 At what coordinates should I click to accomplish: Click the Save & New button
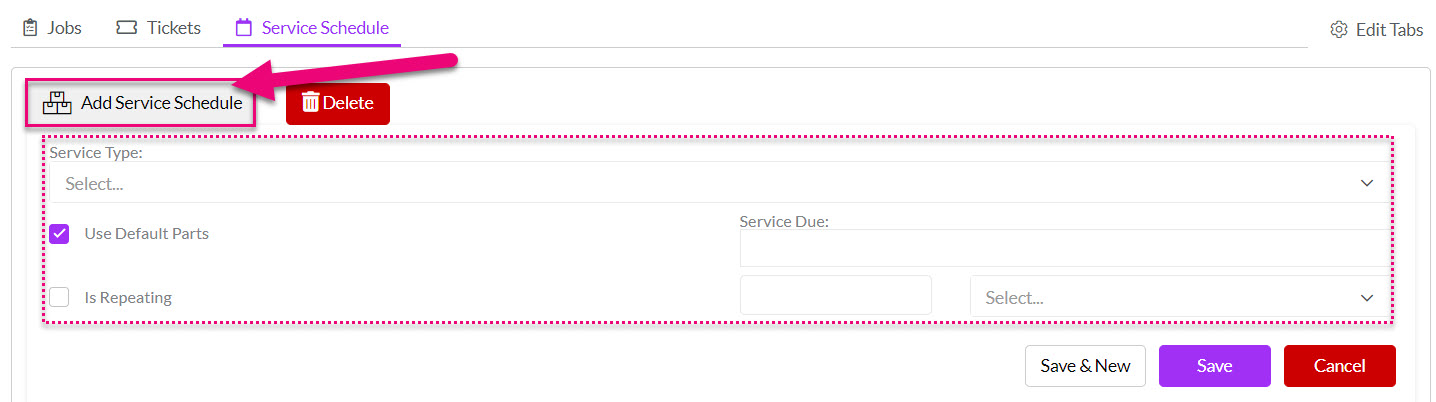[1085, 366]
